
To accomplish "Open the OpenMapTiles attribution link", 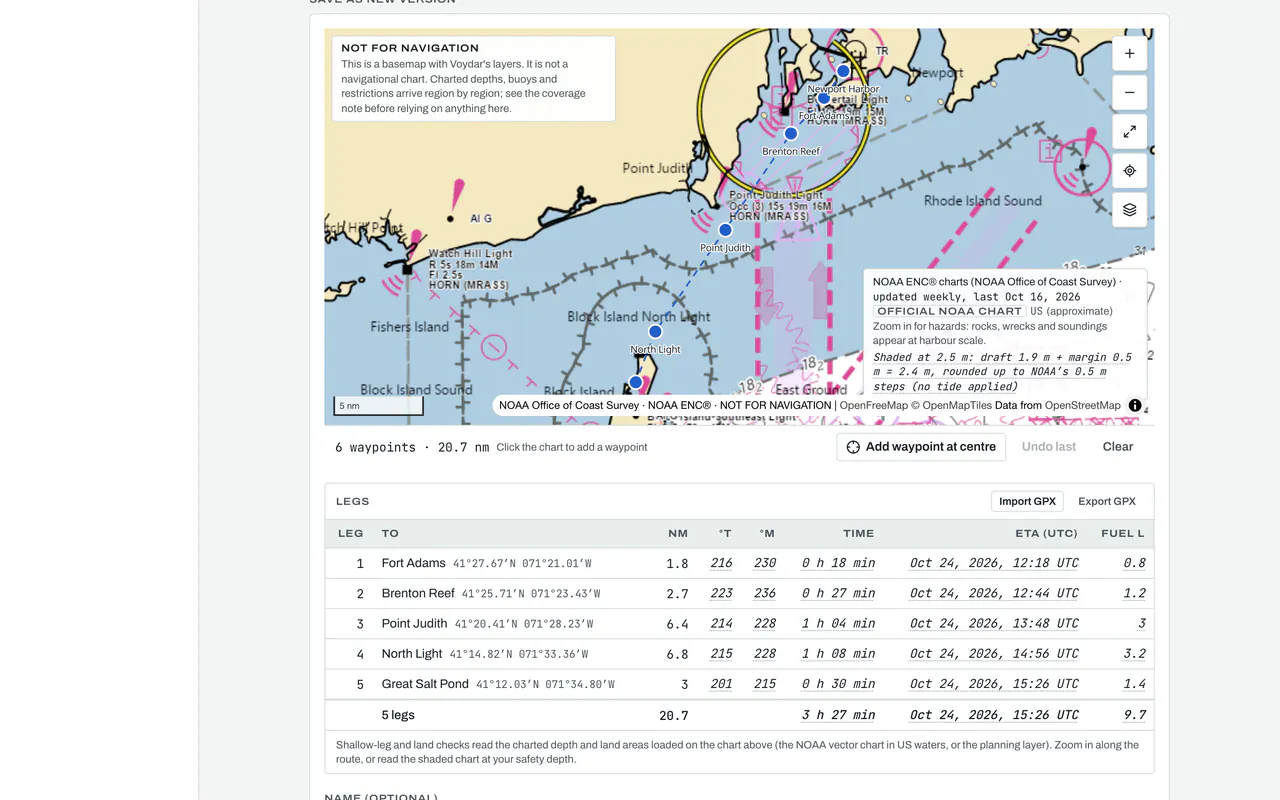I will coord(951,405).
